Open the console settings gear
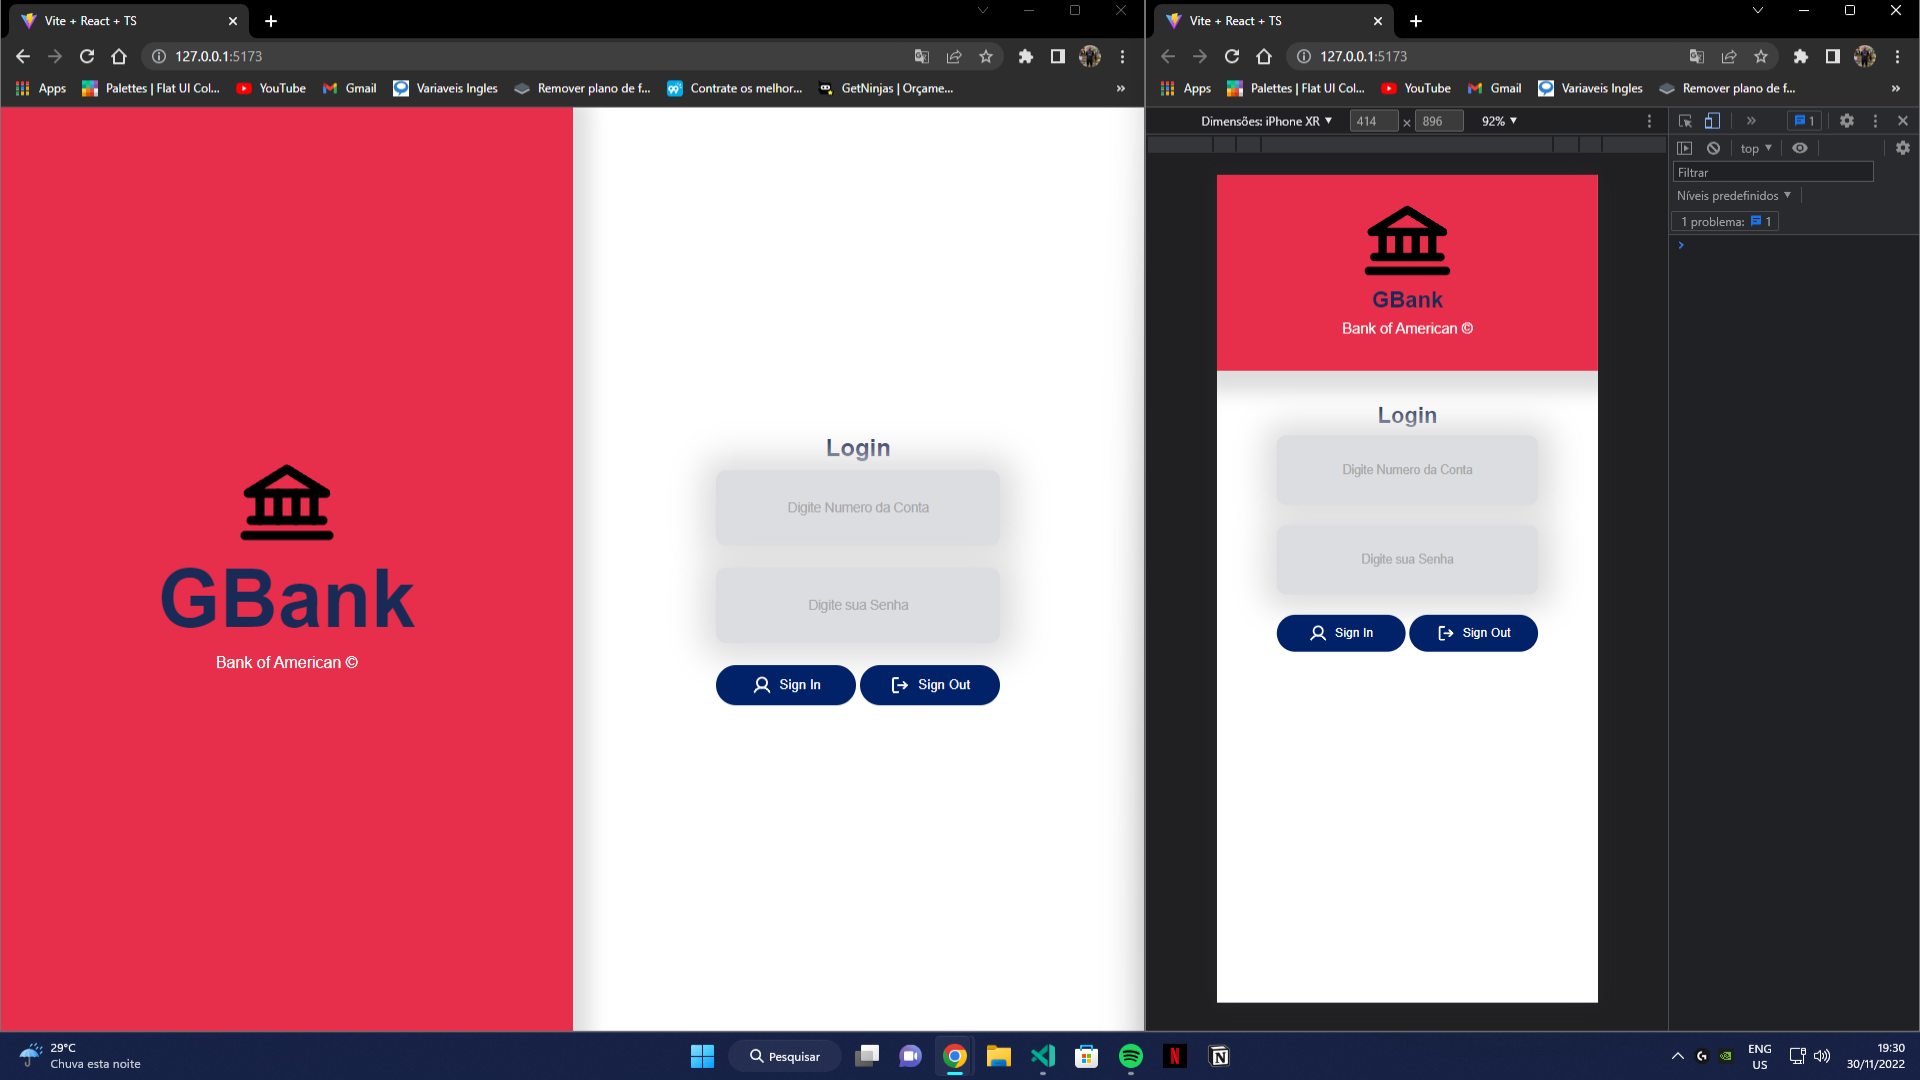 click(x=1903, y=148)
